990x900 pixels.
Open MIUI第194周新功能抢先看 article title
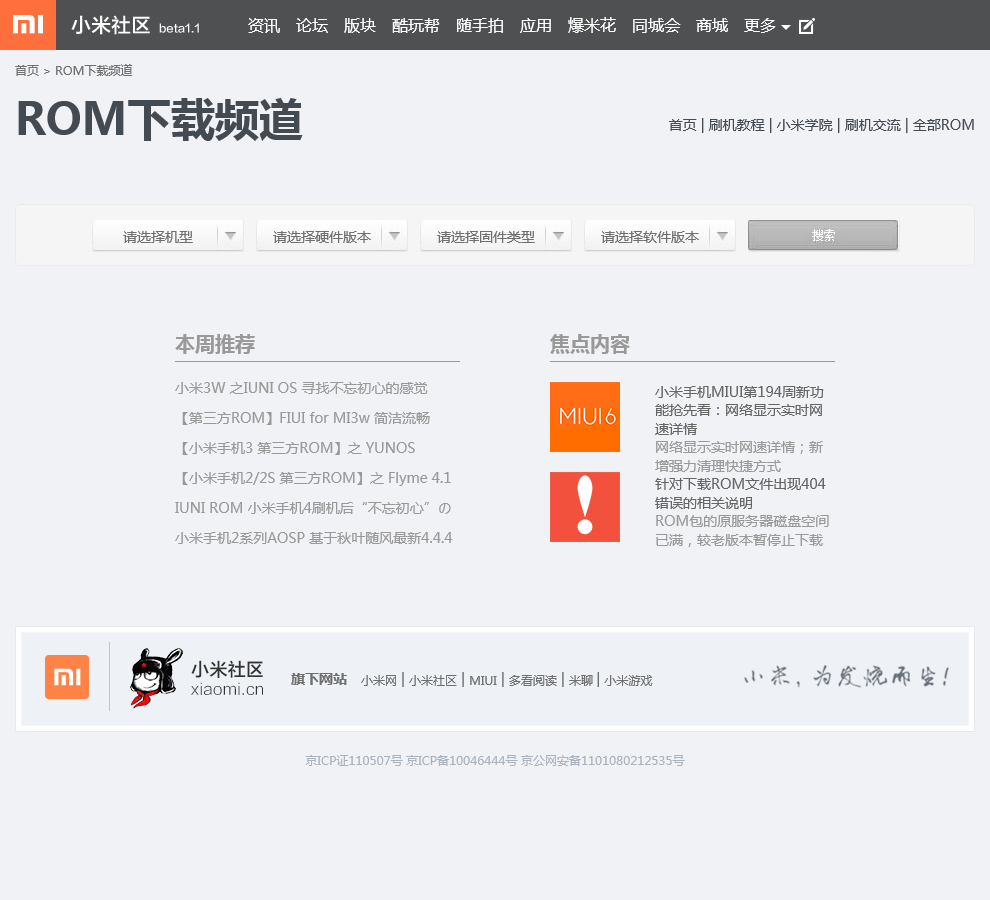739,411
